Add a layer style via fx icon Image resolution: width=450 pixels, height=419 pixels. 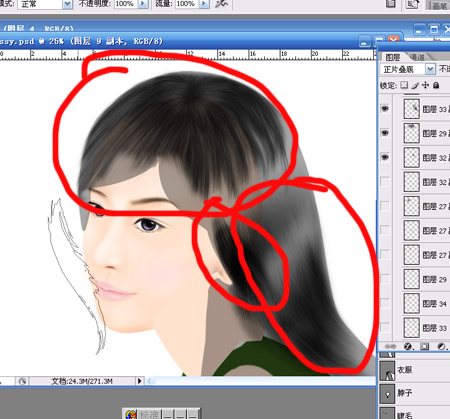408,346
